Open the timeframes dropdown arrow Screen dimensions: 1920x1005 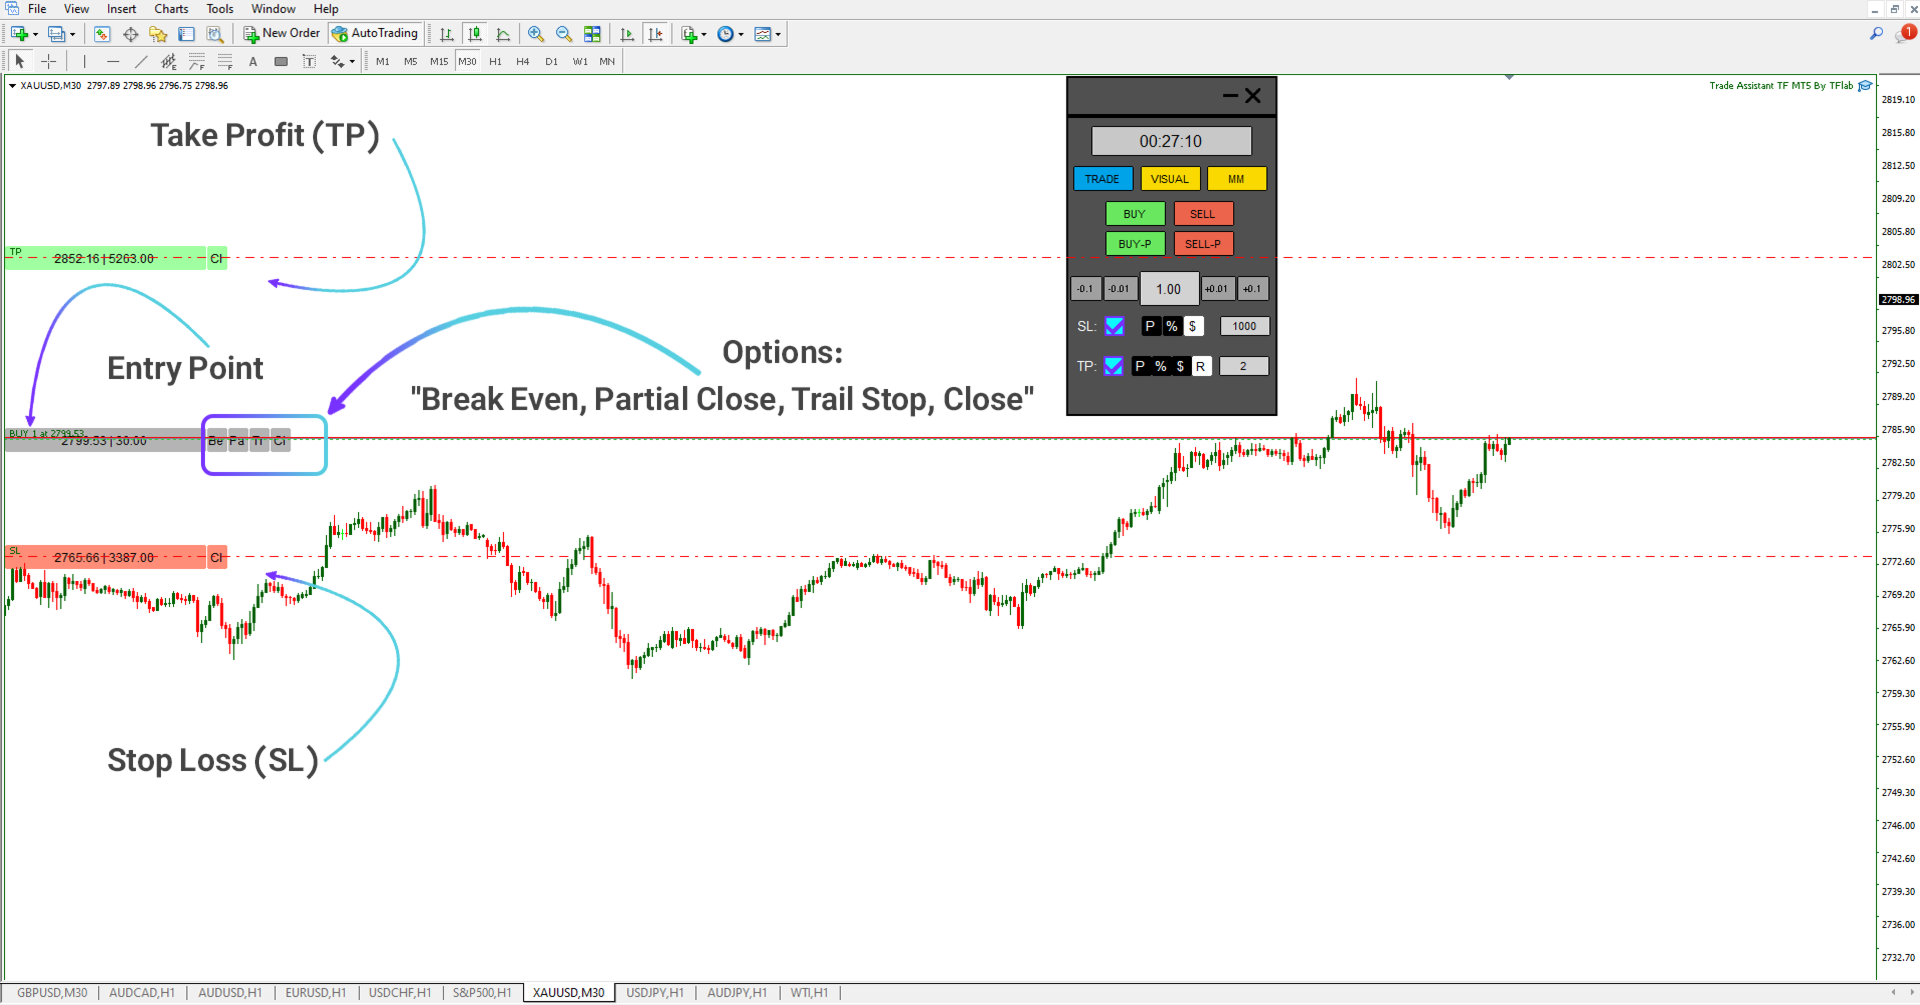742,33
